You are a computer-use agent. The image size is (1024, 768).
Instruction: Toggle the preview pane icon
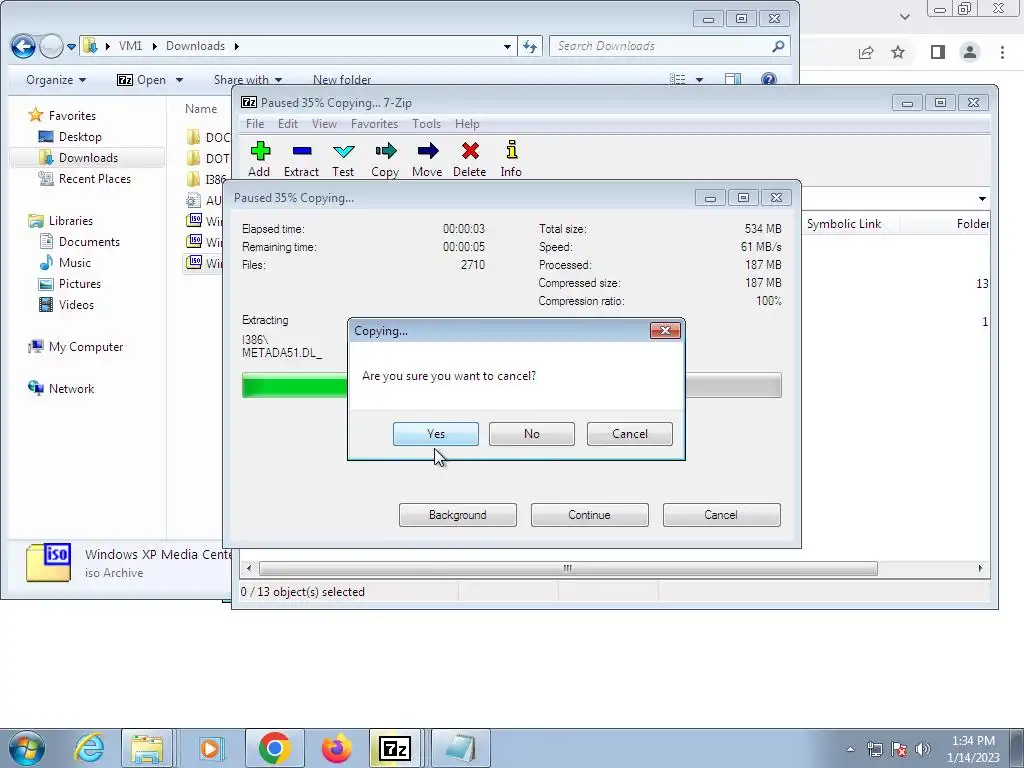click(733, 80)
